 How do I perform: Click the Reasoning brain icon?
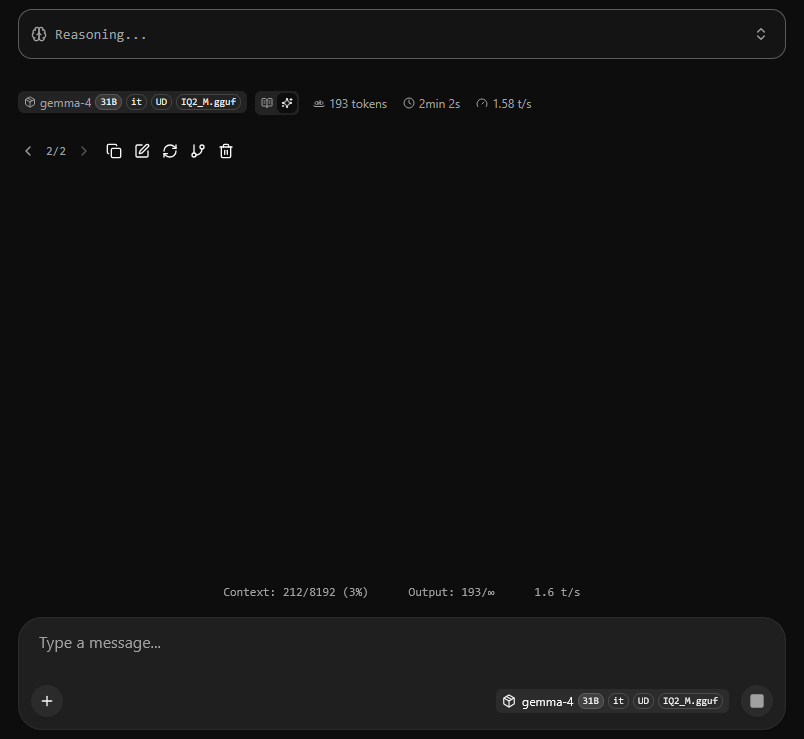coord(39,34)
